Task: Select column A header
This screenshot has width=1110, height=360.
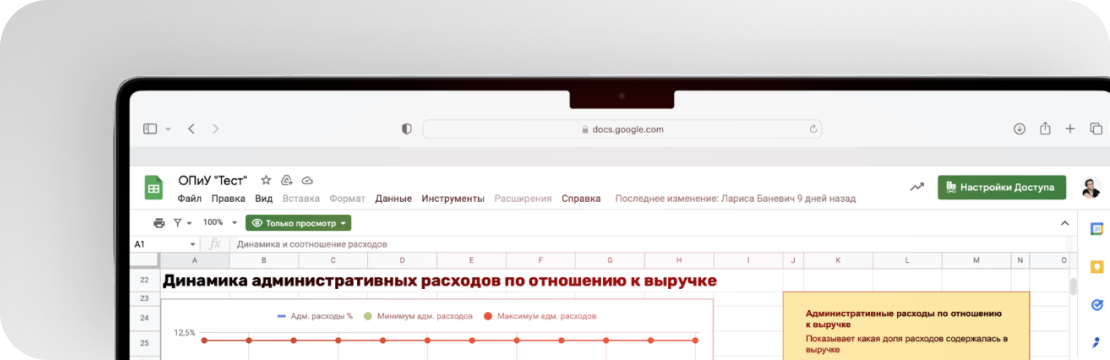Action: [x=195, y=261]
